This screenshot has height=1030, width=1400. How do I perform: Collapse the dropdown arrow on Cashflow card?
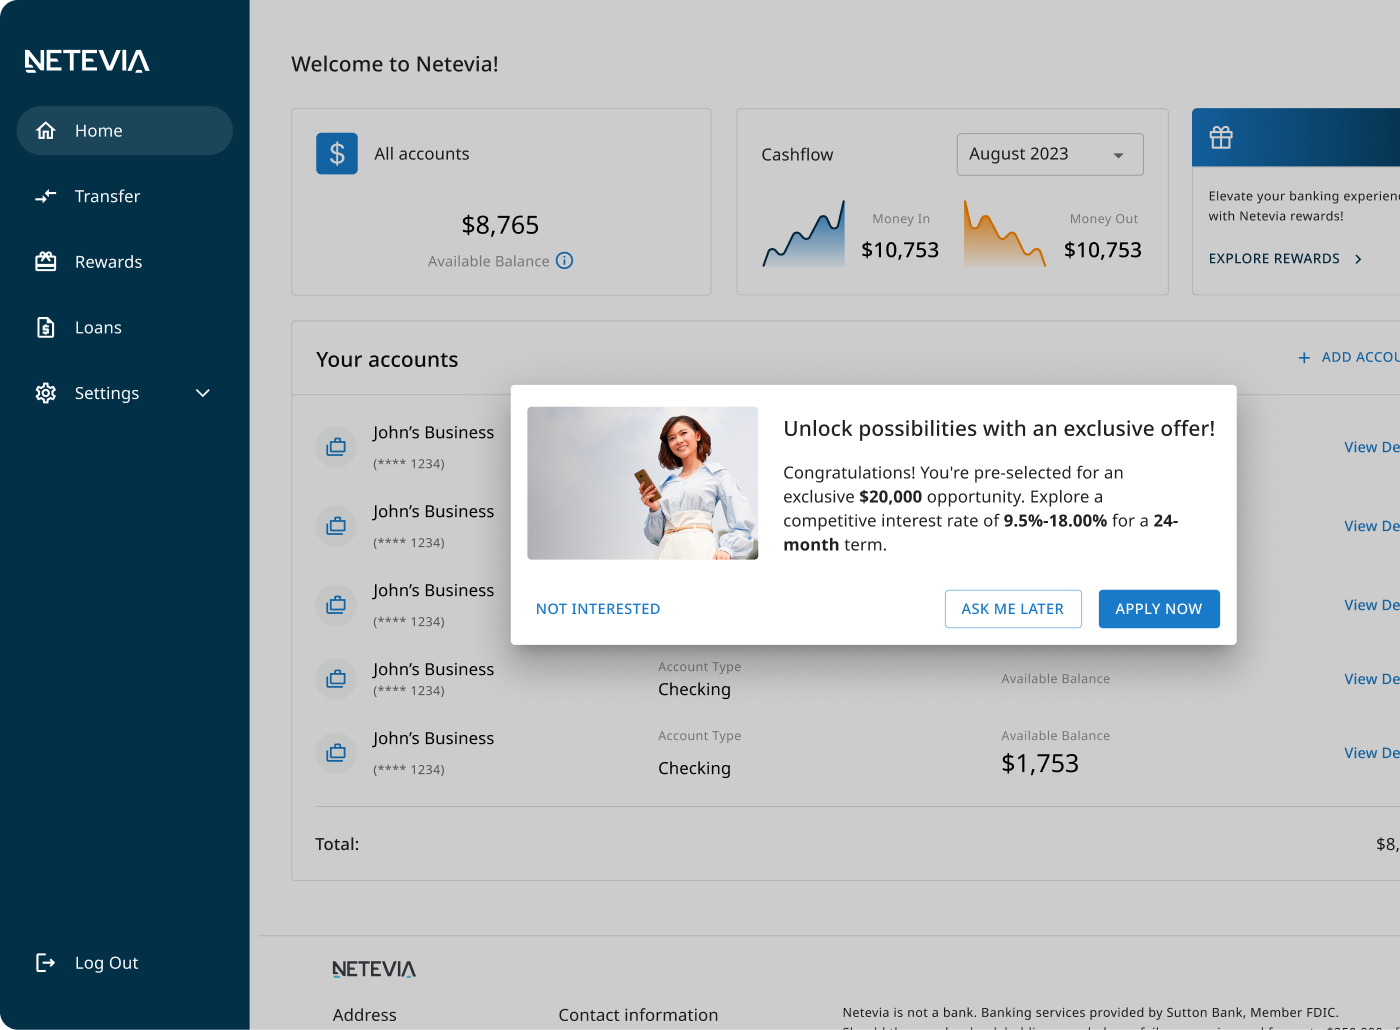[x=1119, y=155]
